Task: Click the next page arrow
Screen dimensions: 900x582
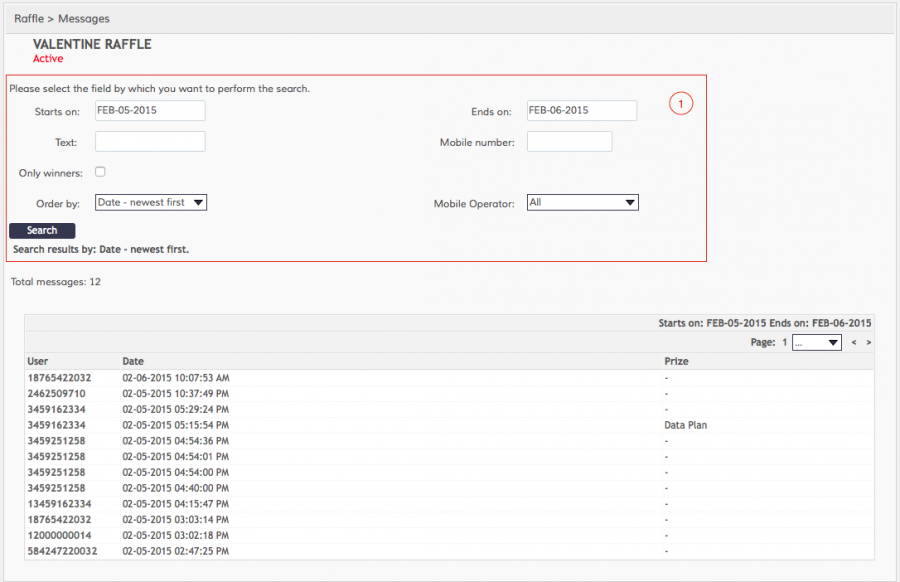Action: coord(868,342)
